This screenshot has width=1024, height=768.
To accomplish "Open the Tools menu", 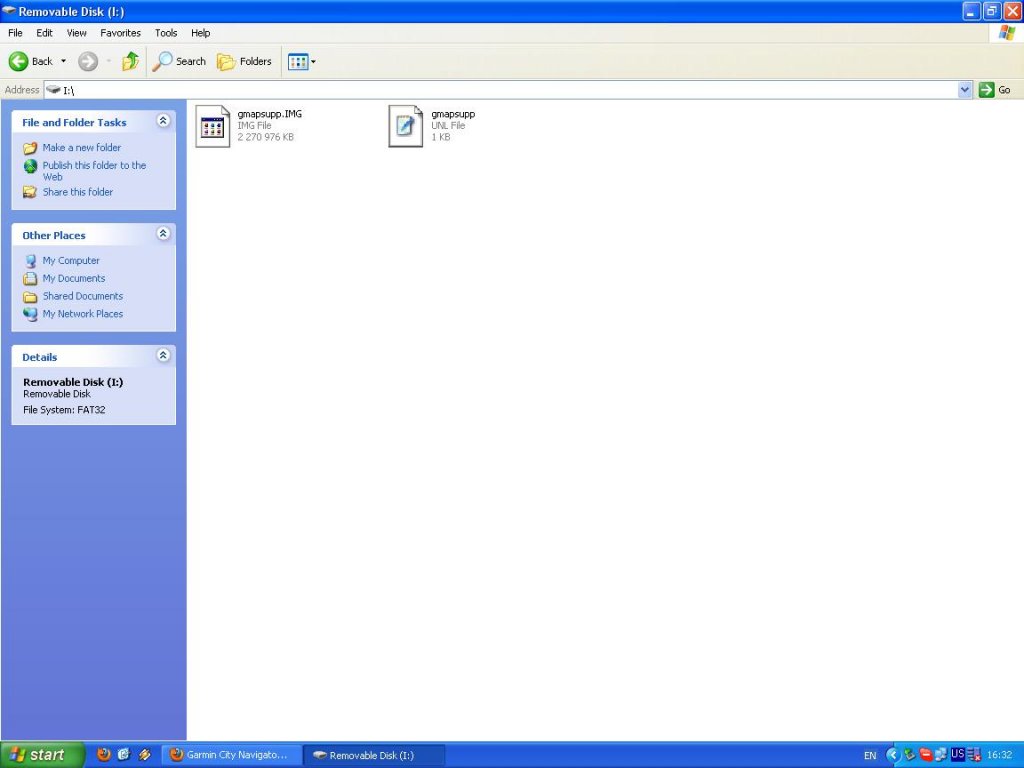I will (166, 33).
